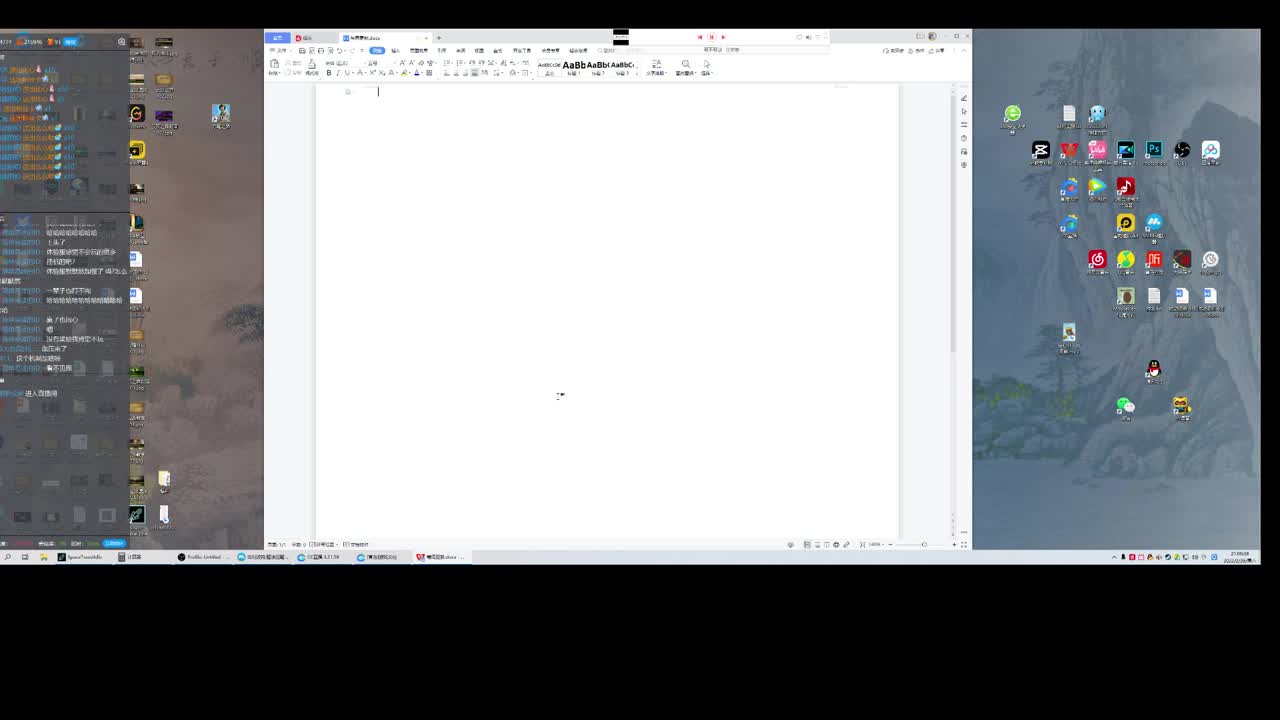Image resolution: width=1280 pixels, height=720 pixels.
Task: Click the Format Painter brush icon
Action: tap(312, 66)
